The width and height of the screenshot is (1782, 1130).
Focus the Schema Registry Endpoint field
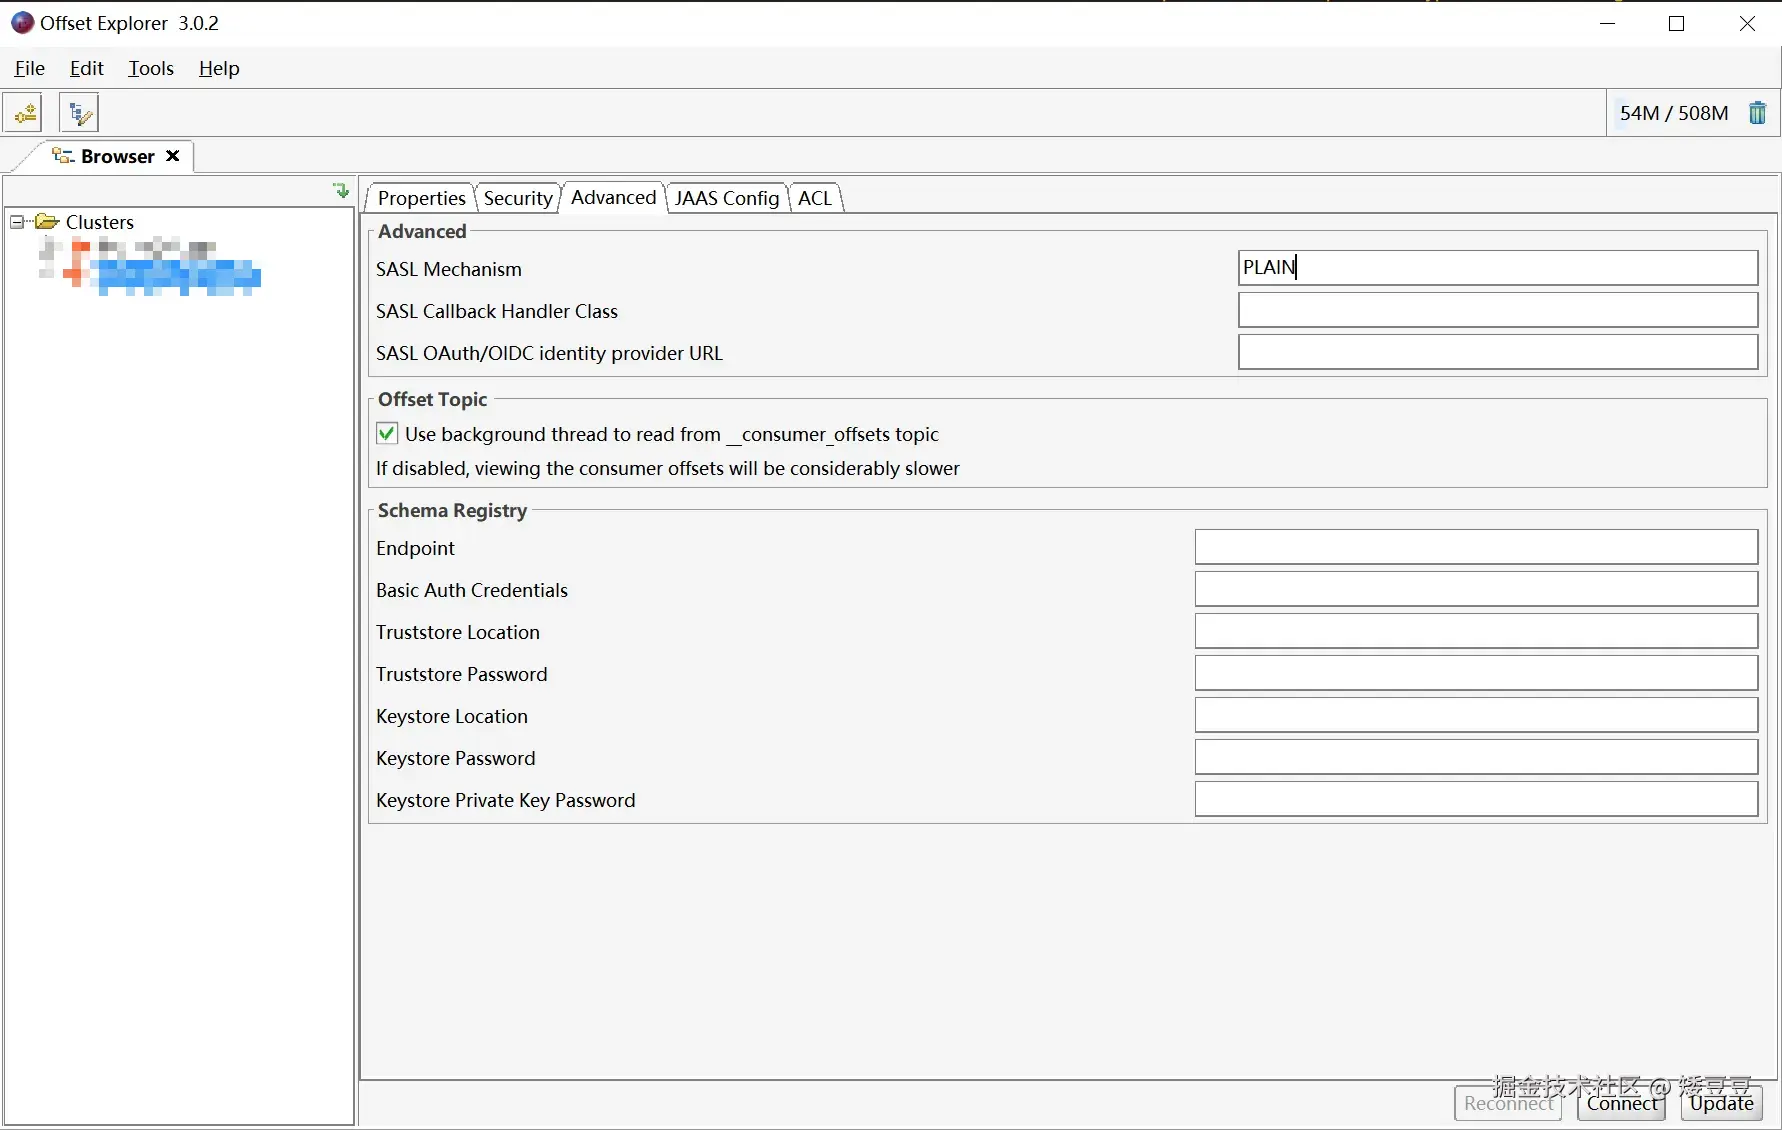[x=1475, y=547]
